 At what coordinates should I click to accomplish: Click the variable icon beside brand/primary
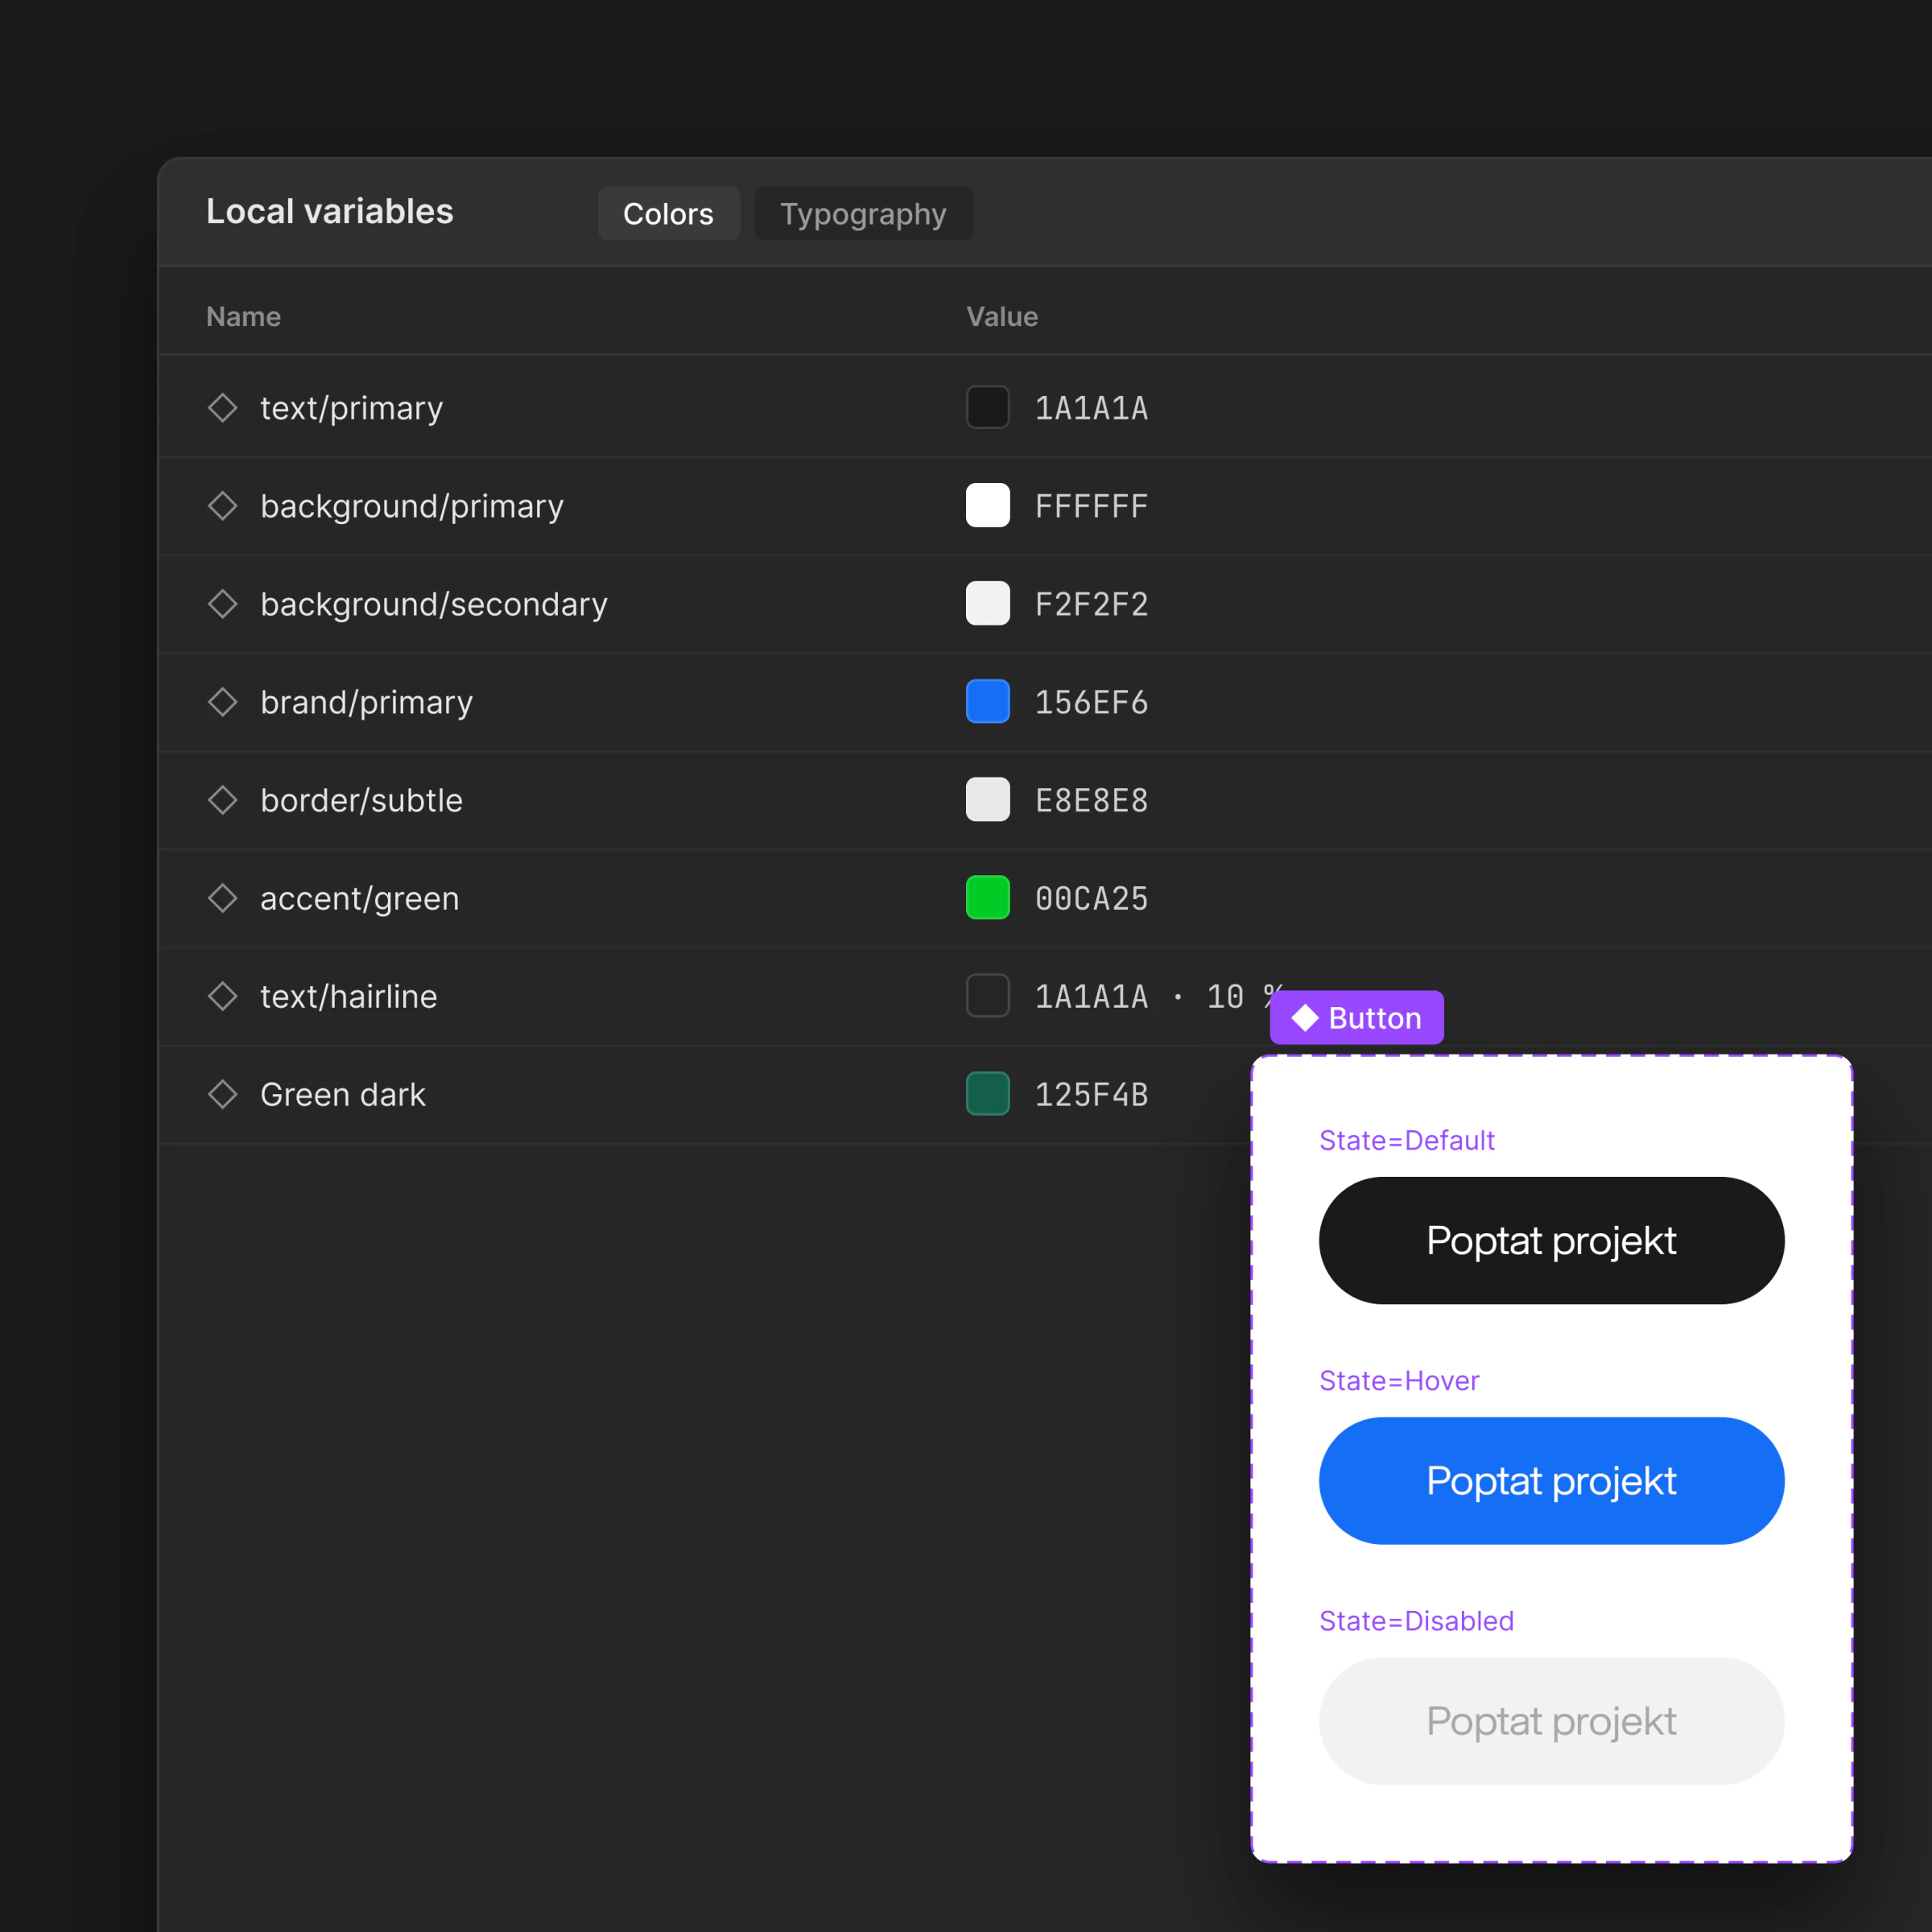pos(222,701)
